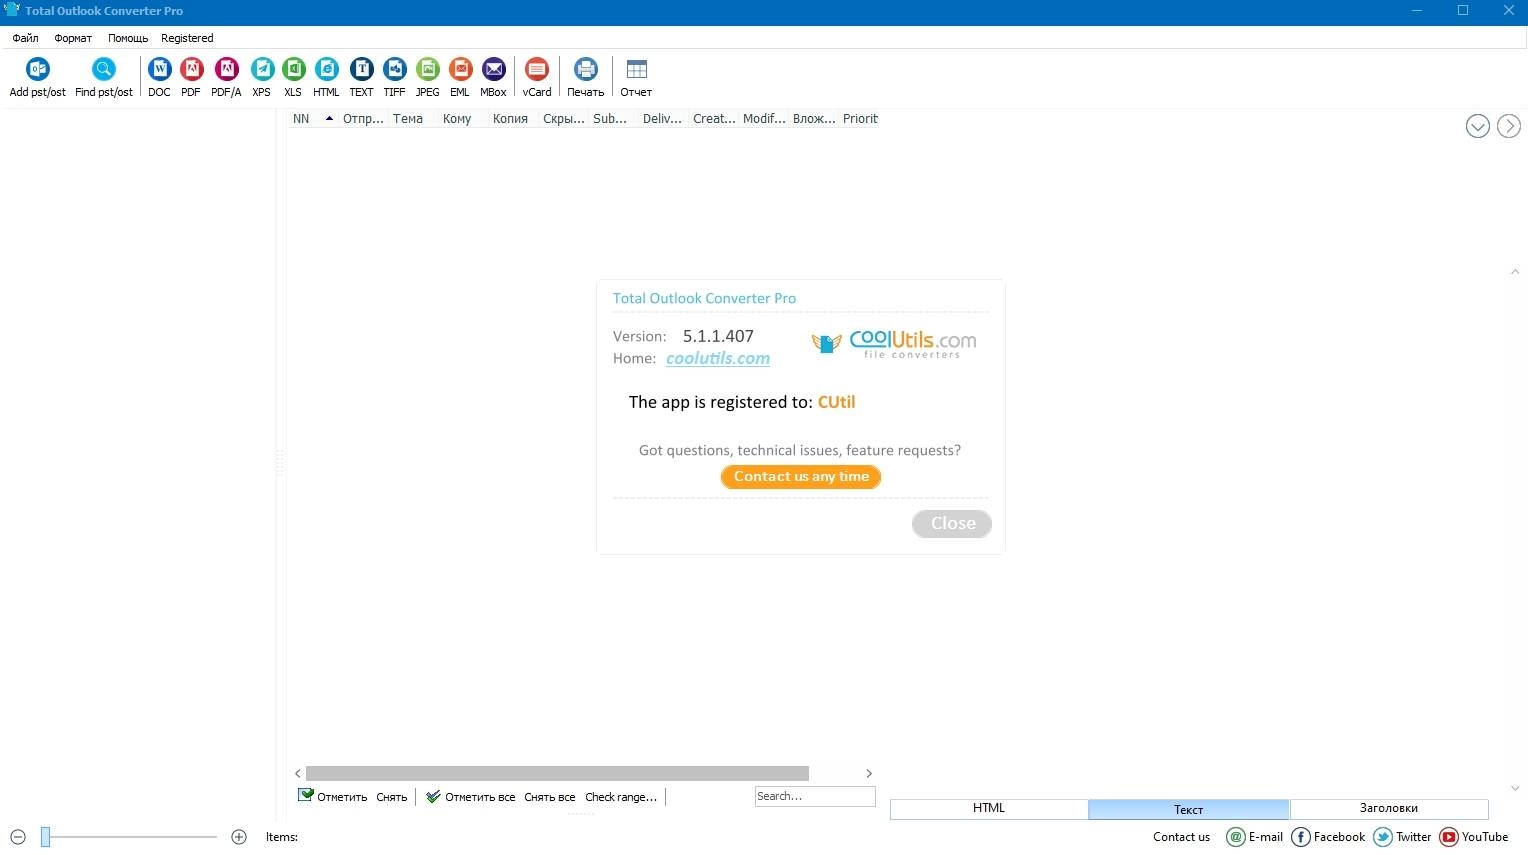Click horizontal scrollbar left arrow
The height and width of the screenshot is (855, 1528).
(298, 773)
